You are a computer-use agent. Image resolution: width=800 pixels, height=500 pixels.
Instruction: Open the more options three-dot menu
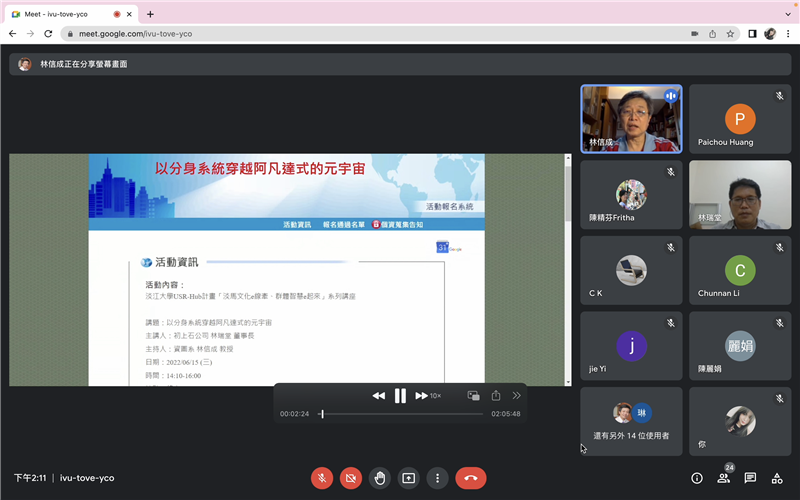click(436, 478)
